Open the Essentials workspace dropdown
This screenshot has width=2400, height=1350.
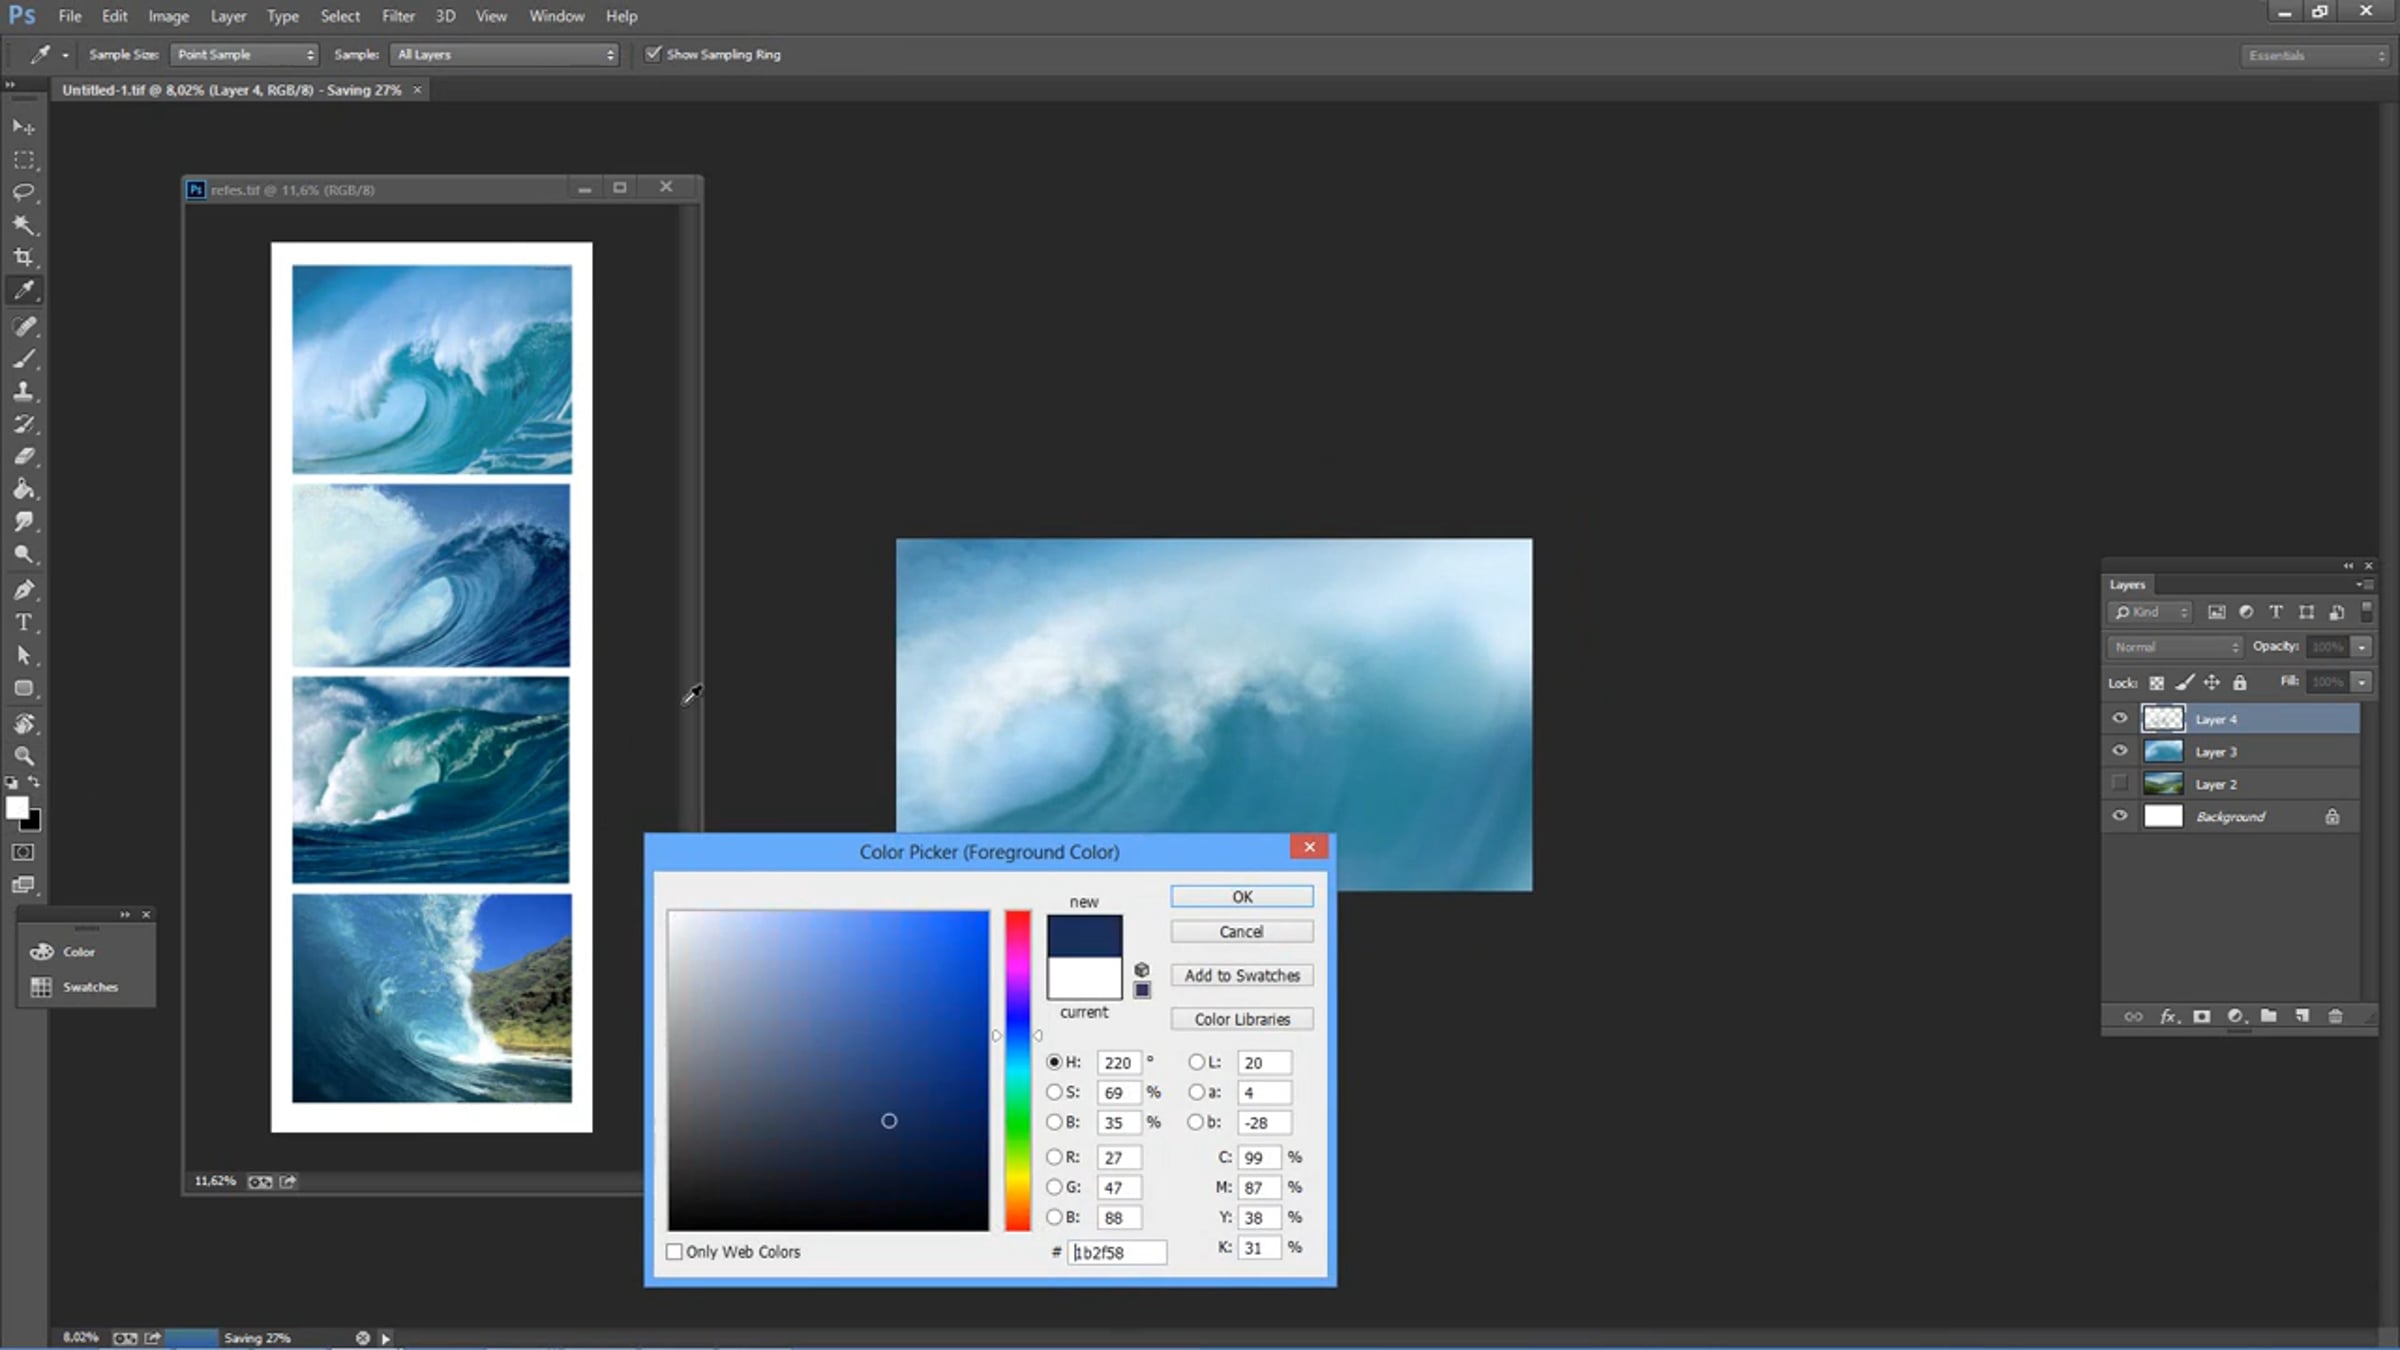pos(2315,56)
